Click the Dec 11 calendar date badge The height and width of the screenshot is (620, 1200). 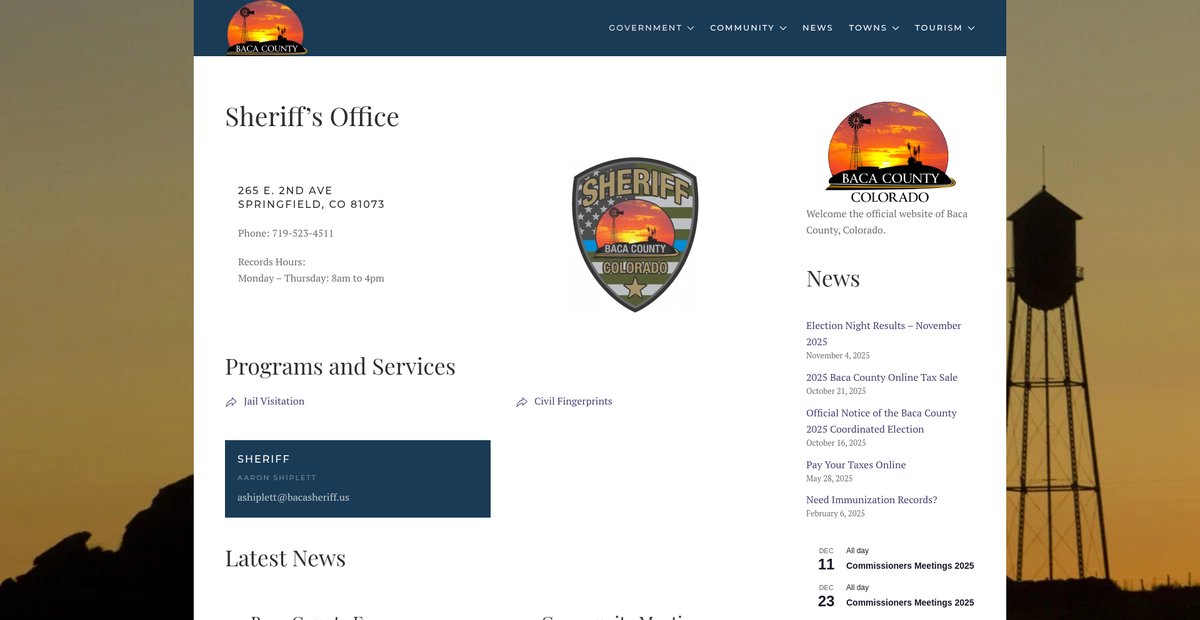826,560
